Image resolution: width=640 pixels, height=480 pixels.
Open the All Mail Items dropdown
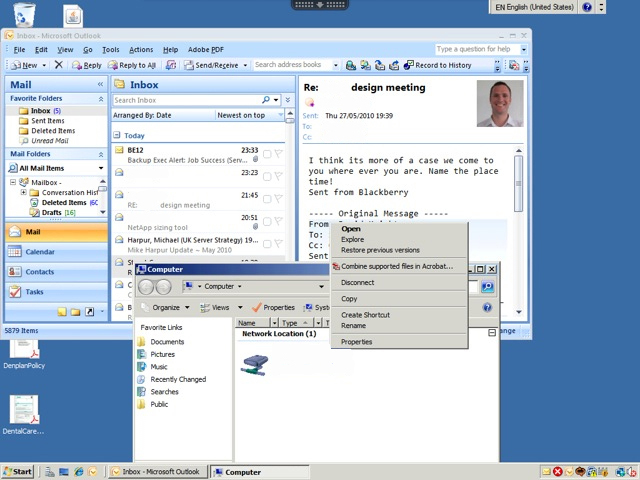pos(100,168)
